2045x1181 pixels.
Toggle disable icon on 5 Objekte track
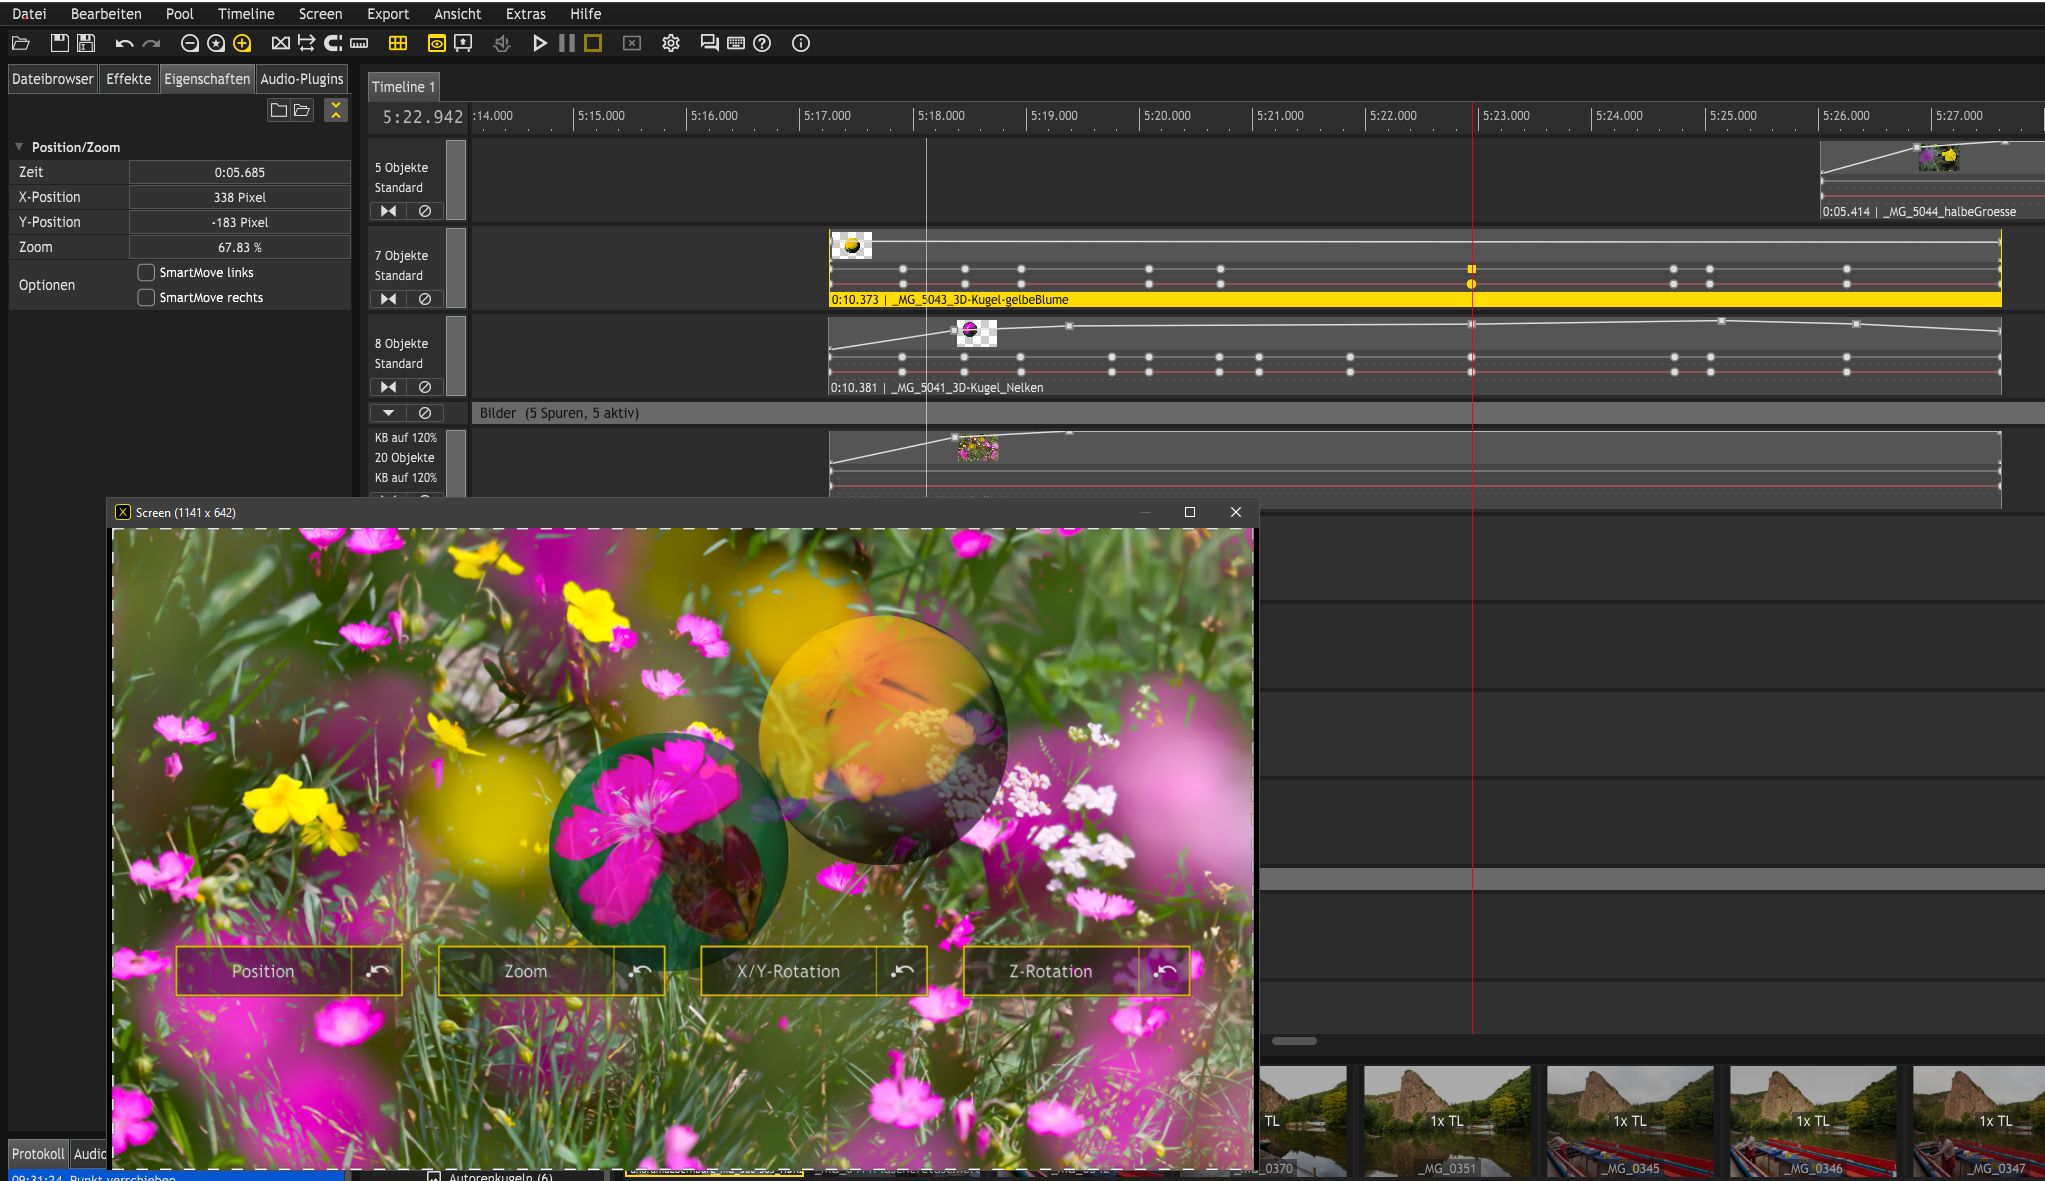tap(425, 211)
